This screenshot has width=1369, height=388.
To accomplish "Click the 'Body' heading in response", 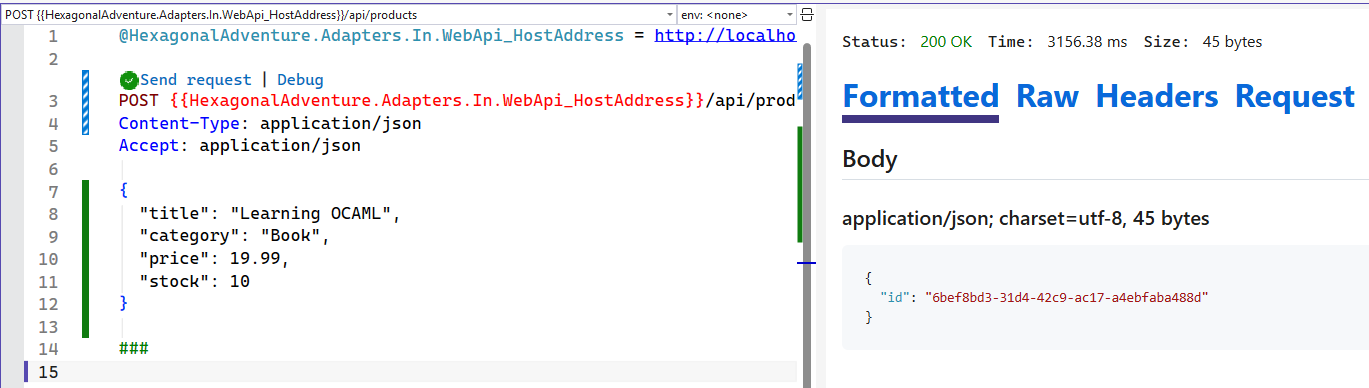I will point(870,159).
